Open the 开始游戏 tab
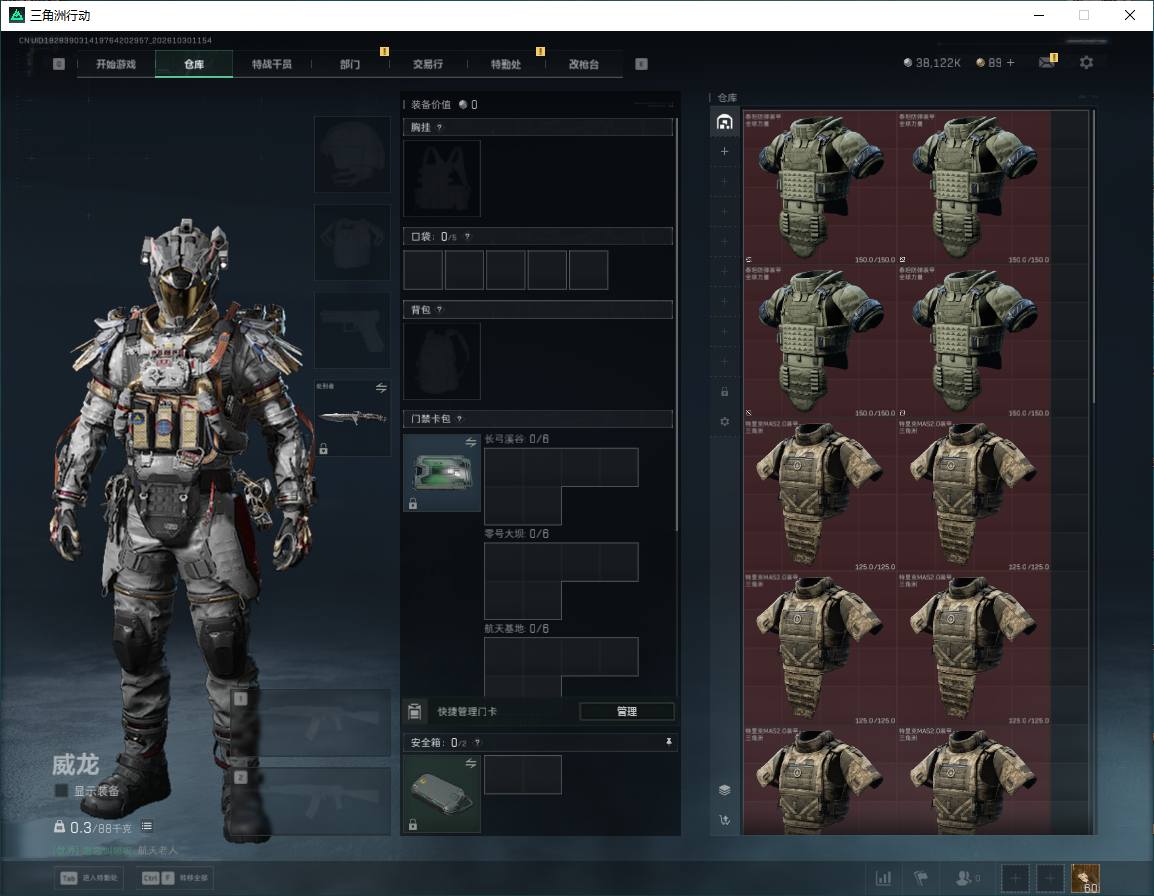Viewport: 1154px width, 896px height. pyautogui.click(x=116, y=64)
